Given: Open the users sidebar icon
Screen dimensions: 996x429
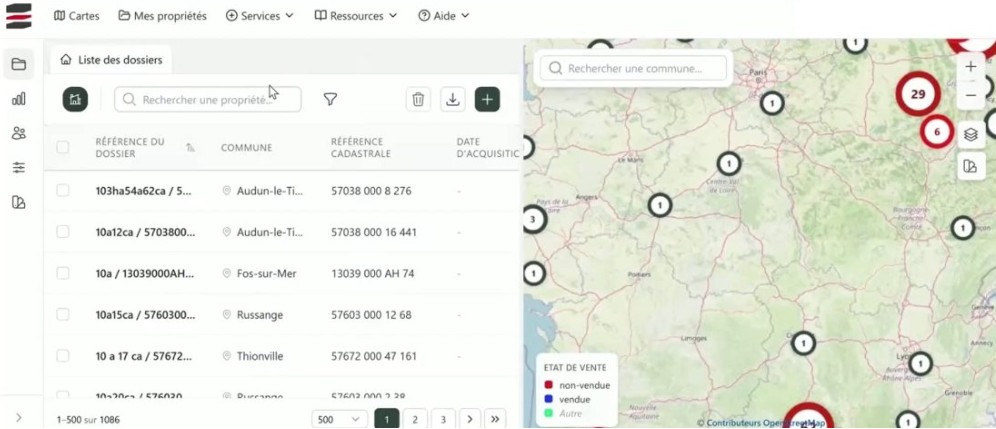Looking at the screenshot, I should coord(18,133).
